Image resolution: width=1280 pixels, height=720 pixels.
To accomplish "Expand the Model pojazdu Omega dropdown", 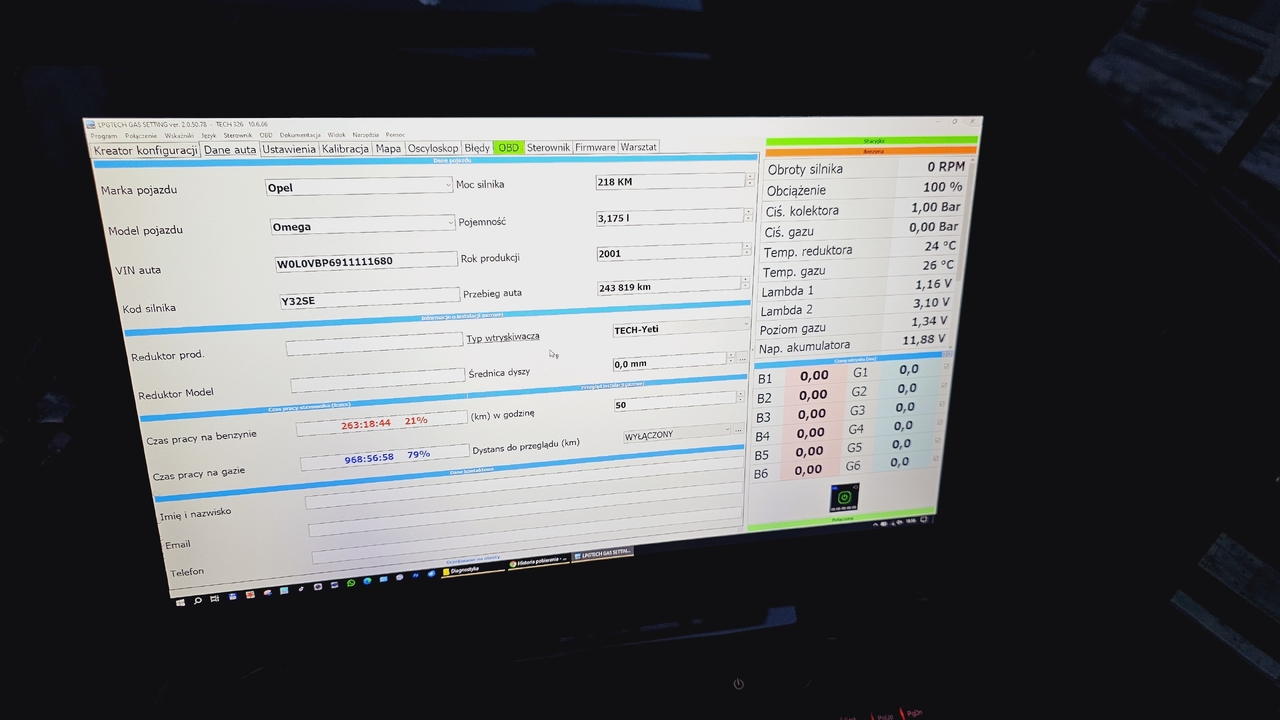I will coord(450,223).
